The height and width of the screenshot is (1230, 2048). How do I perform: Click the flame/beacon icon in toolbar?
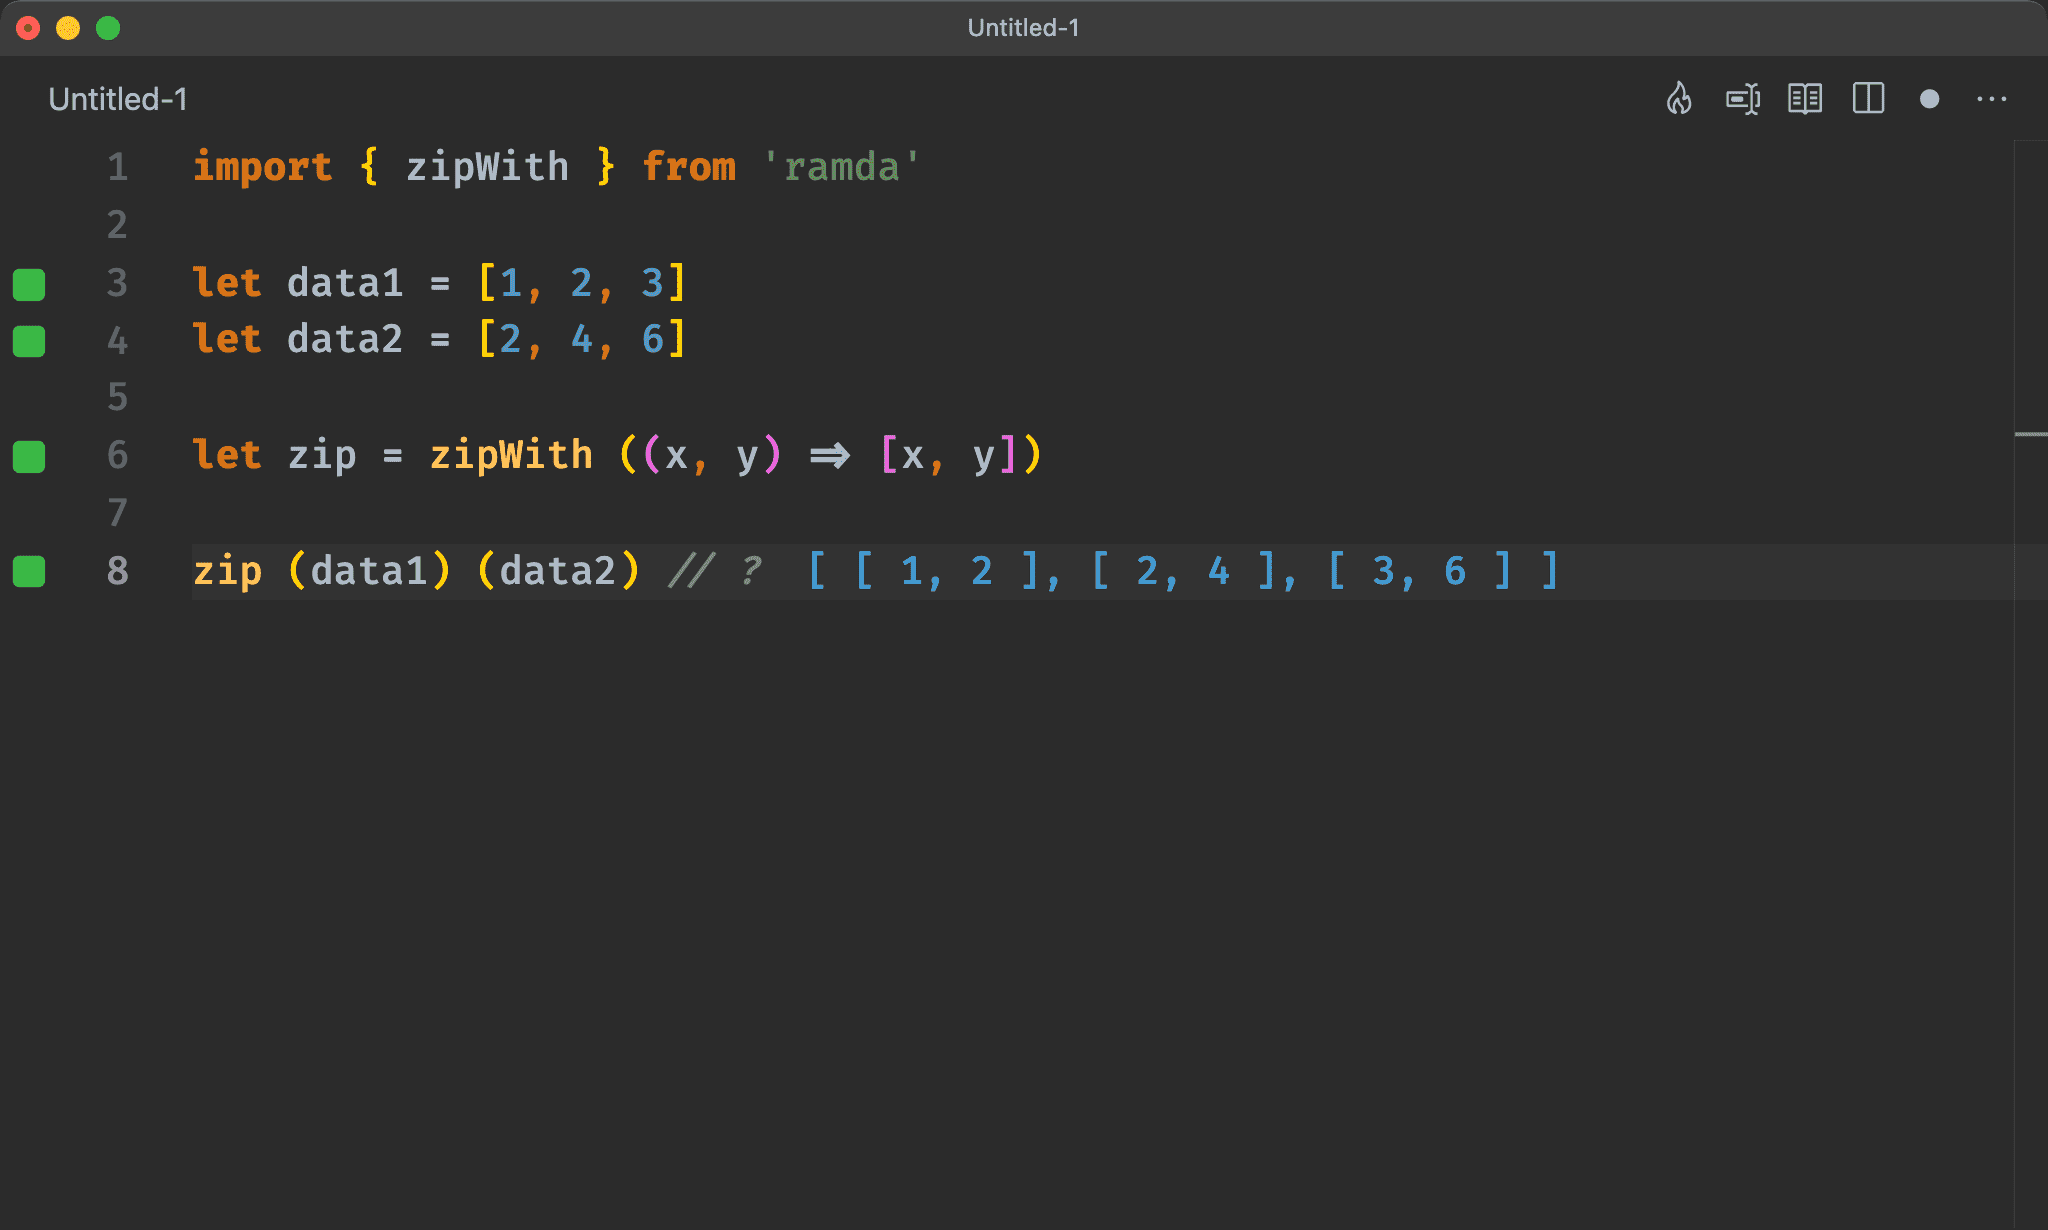pyautogui.click(x=1679, y=98)
